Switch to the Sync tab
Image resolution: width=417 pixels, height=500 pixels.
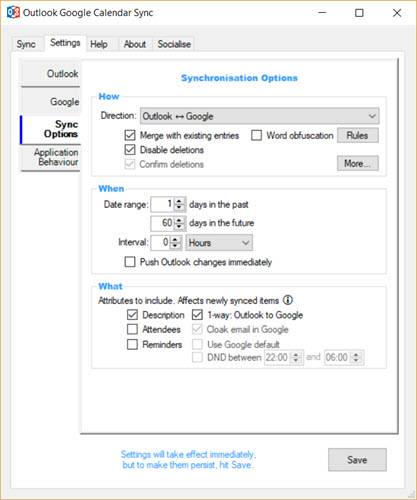click(x=26, y=44)
